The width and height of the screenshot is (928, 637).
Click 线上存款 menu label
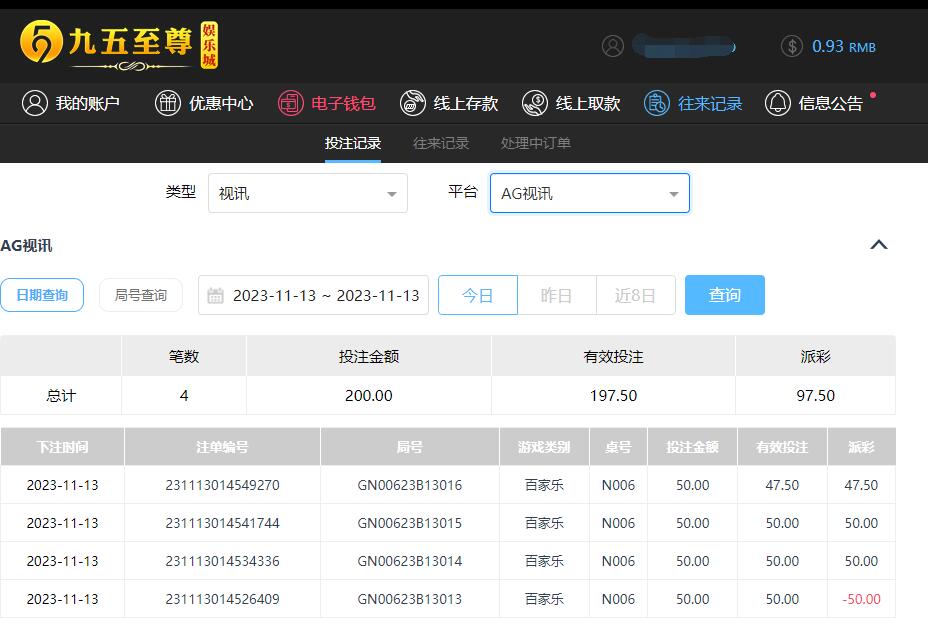[x=466, y=104]
